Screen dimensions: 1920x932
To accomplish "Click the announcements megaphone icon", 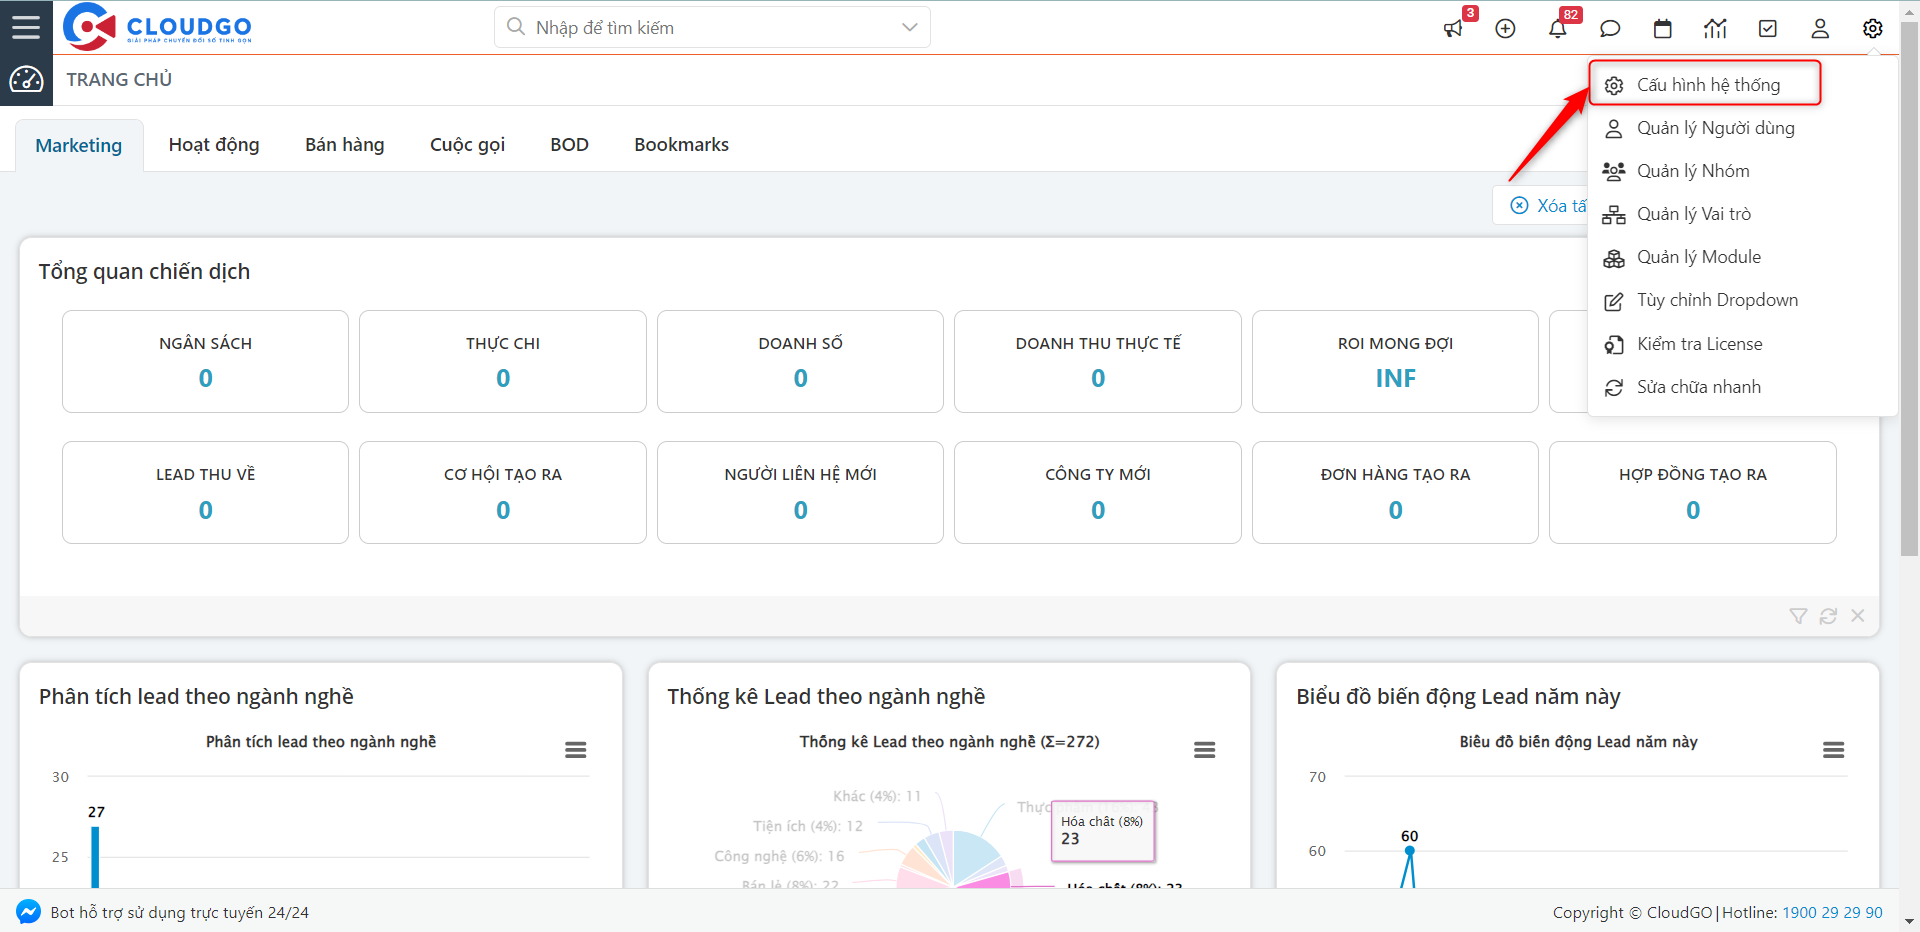I will [1453, 29].
